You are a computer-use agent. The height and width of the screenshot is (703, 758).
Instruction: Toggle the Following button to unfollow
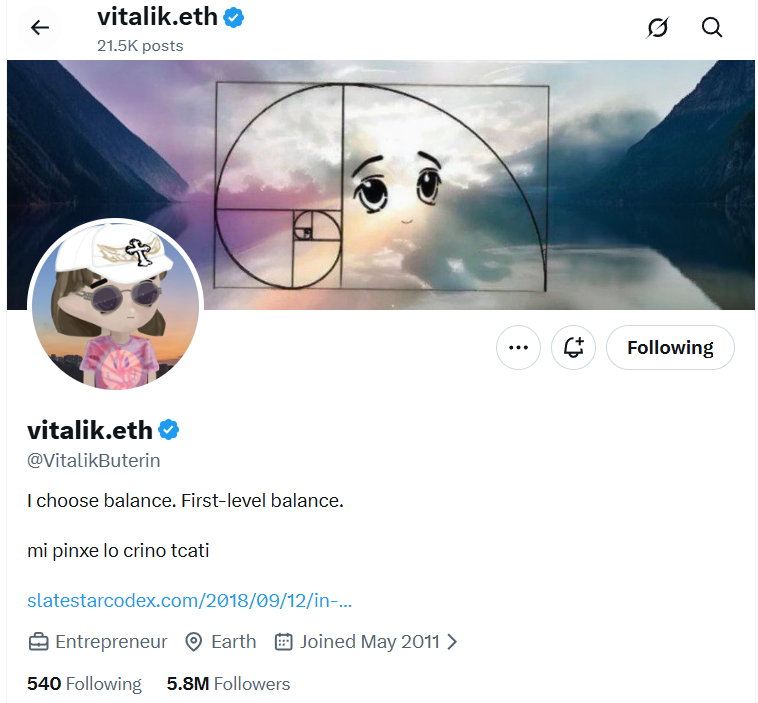click(670, 348)
